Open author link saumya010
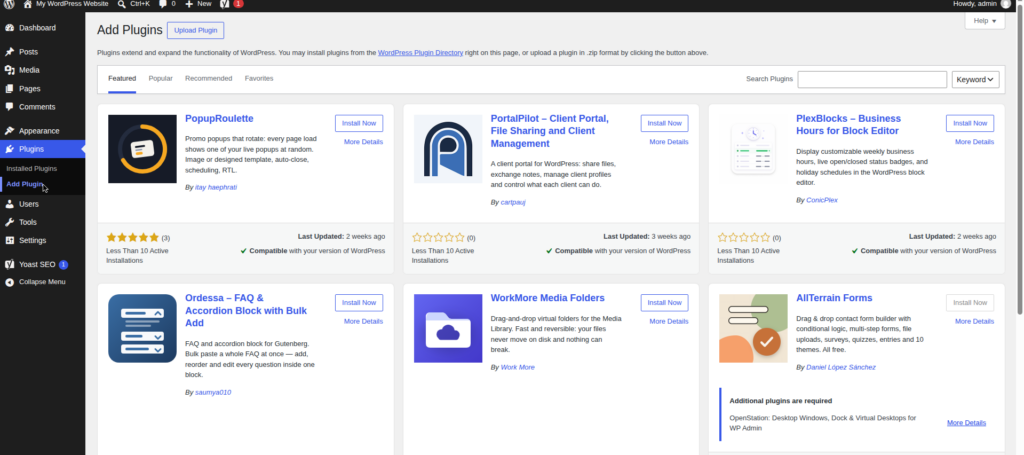The image size is (1024, 455). click(x=213, y=392)
